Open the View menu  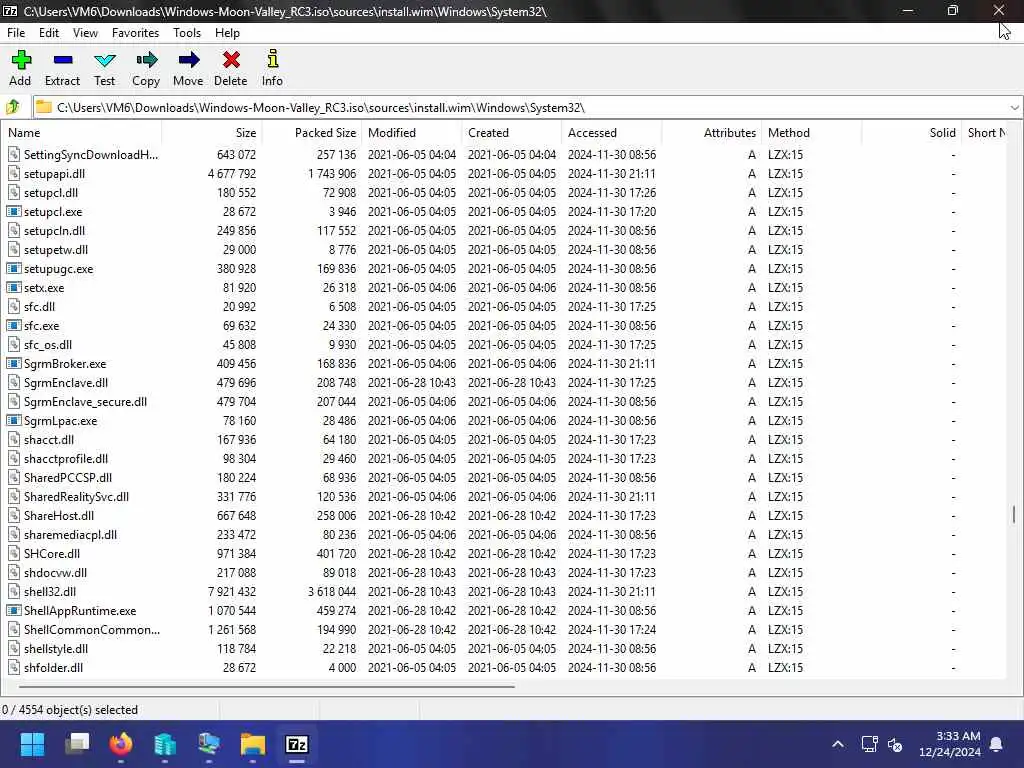(x=85, y=33)
